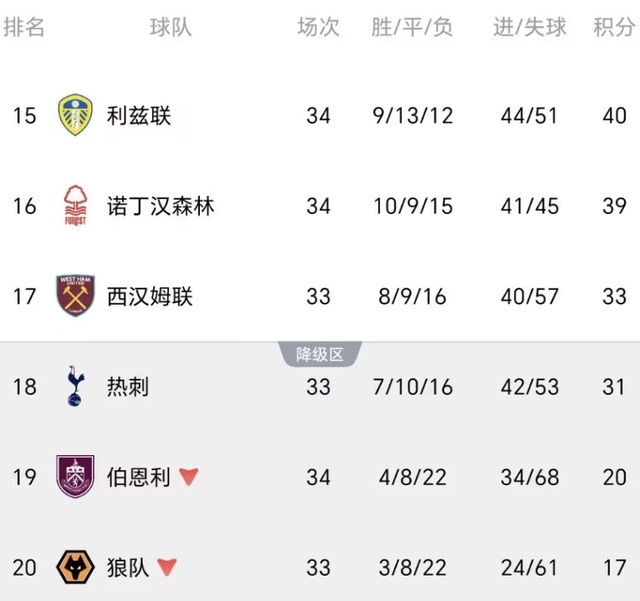Click the 场次 column header
The height and width of the screenshot is (601, 640).
tap(318, 27)
